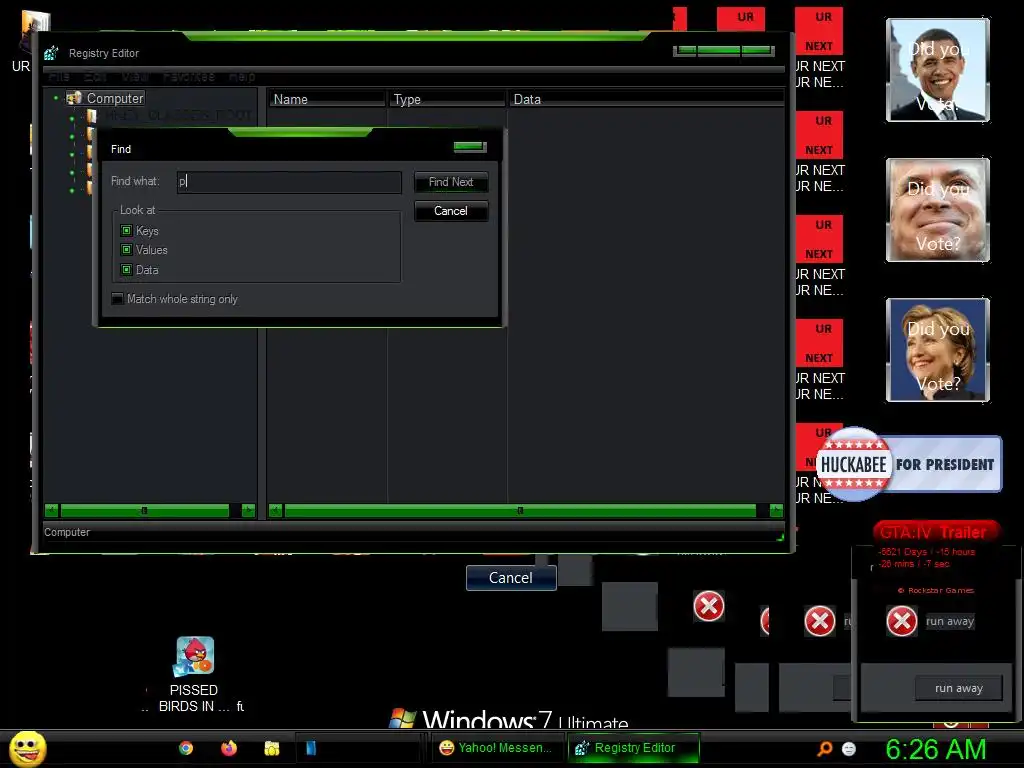Close the Find dialog with green button
Viewport: 1024px width, 768px height.
[470, 147]
